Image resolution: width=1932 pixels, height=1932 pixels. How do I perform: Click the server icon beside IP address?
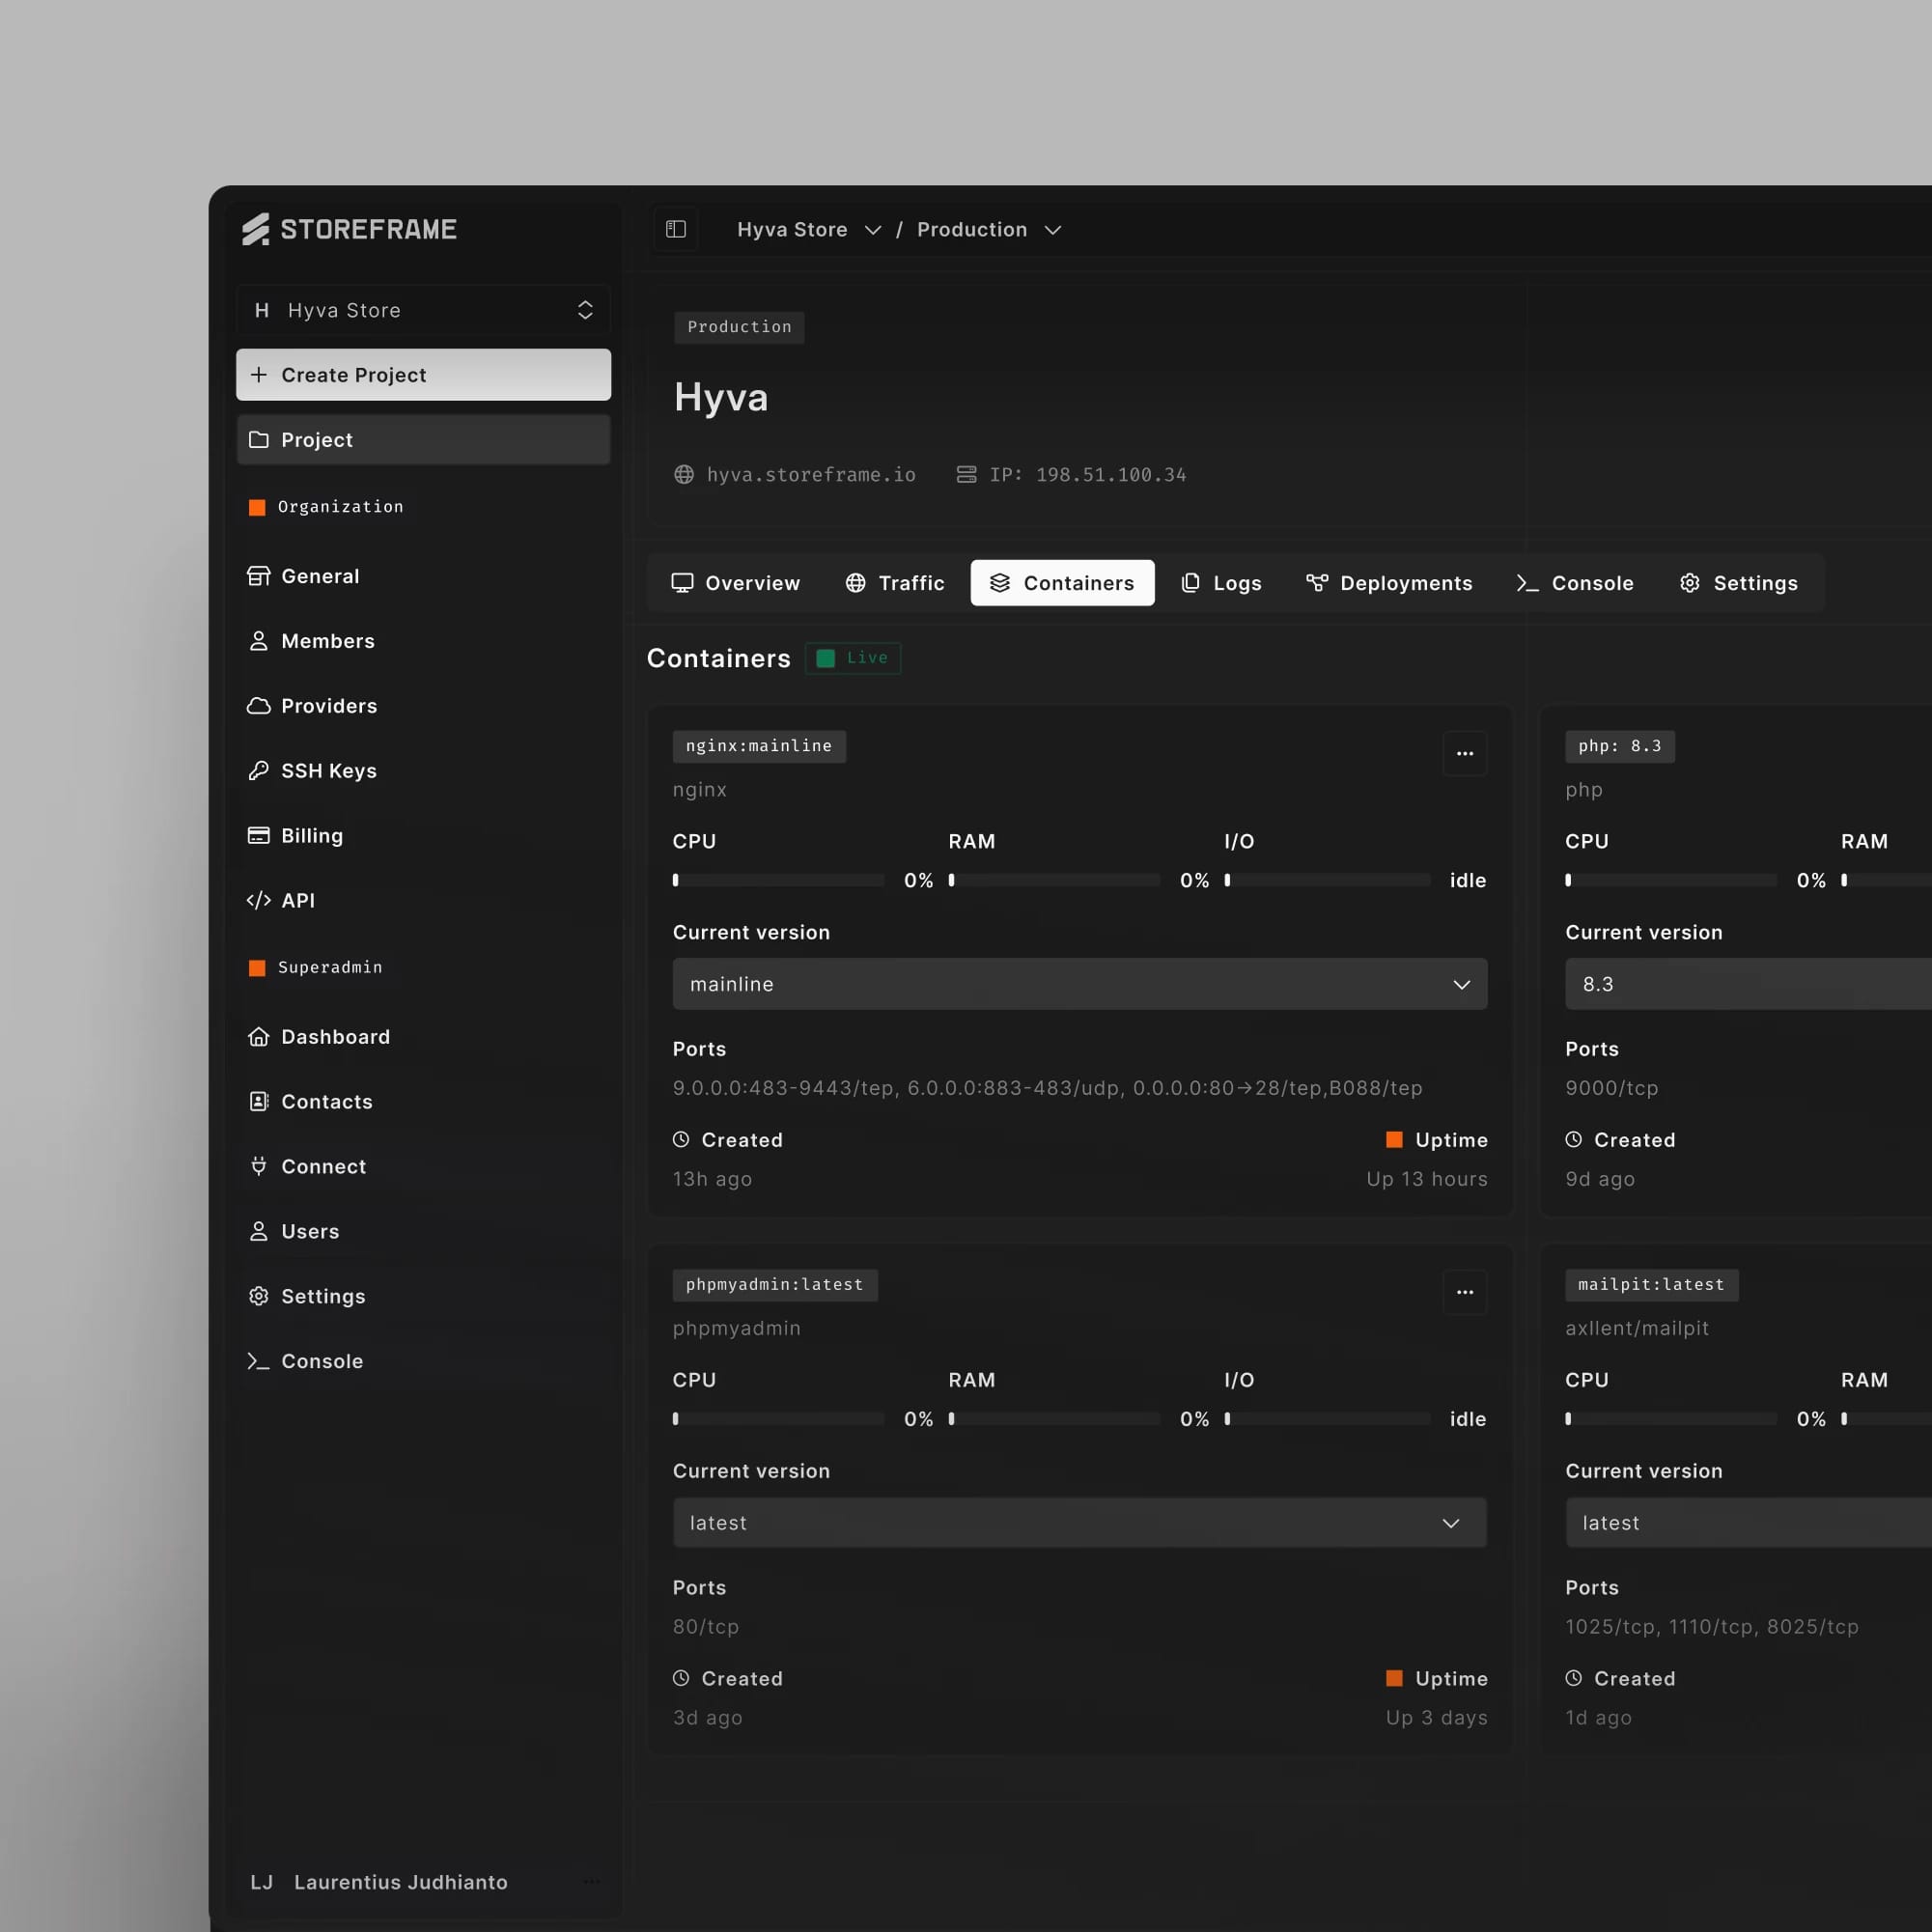tap(966, 474)
